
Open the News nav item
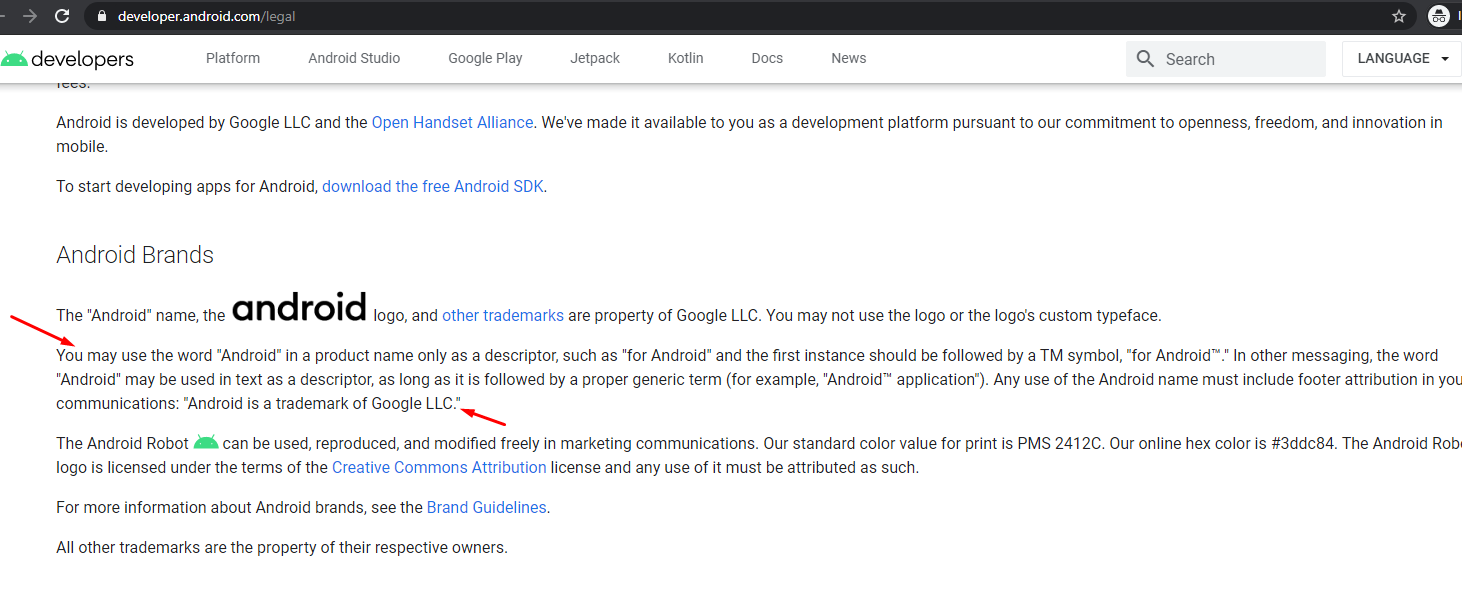(849, 58)
